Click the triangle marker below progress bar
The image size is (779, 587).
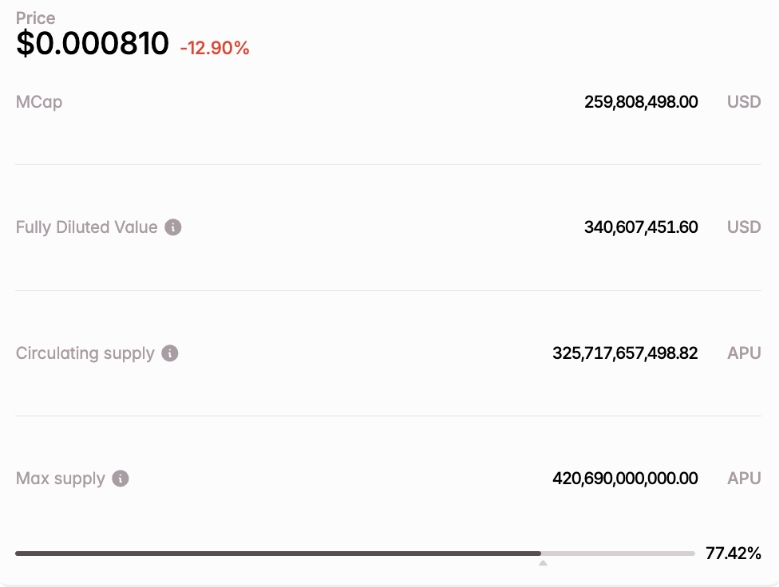pos(543,563)
